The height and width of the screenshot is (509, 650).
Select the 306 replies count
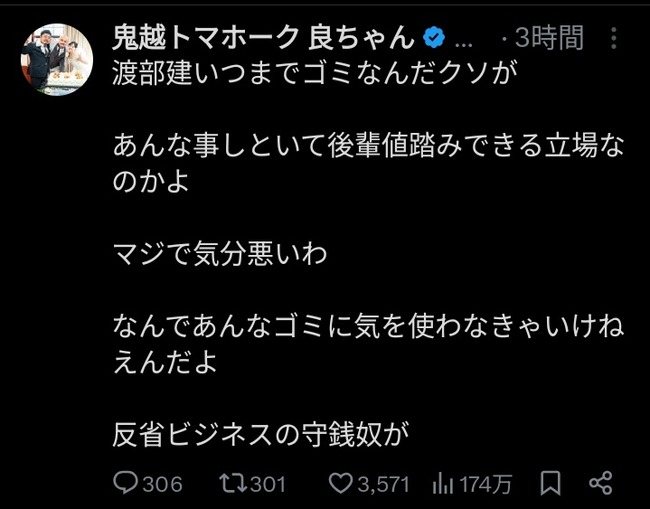point(162,484)
